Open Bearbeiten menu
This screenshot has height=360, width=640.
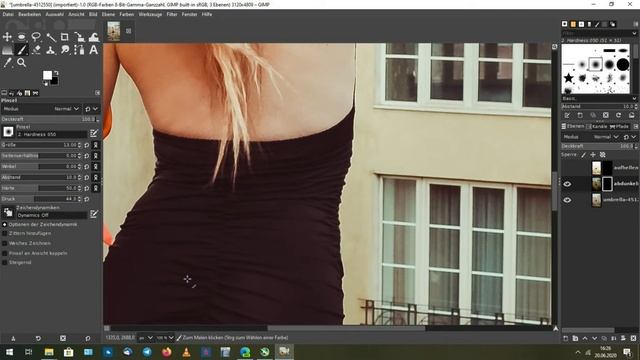(x=29, y=14)
